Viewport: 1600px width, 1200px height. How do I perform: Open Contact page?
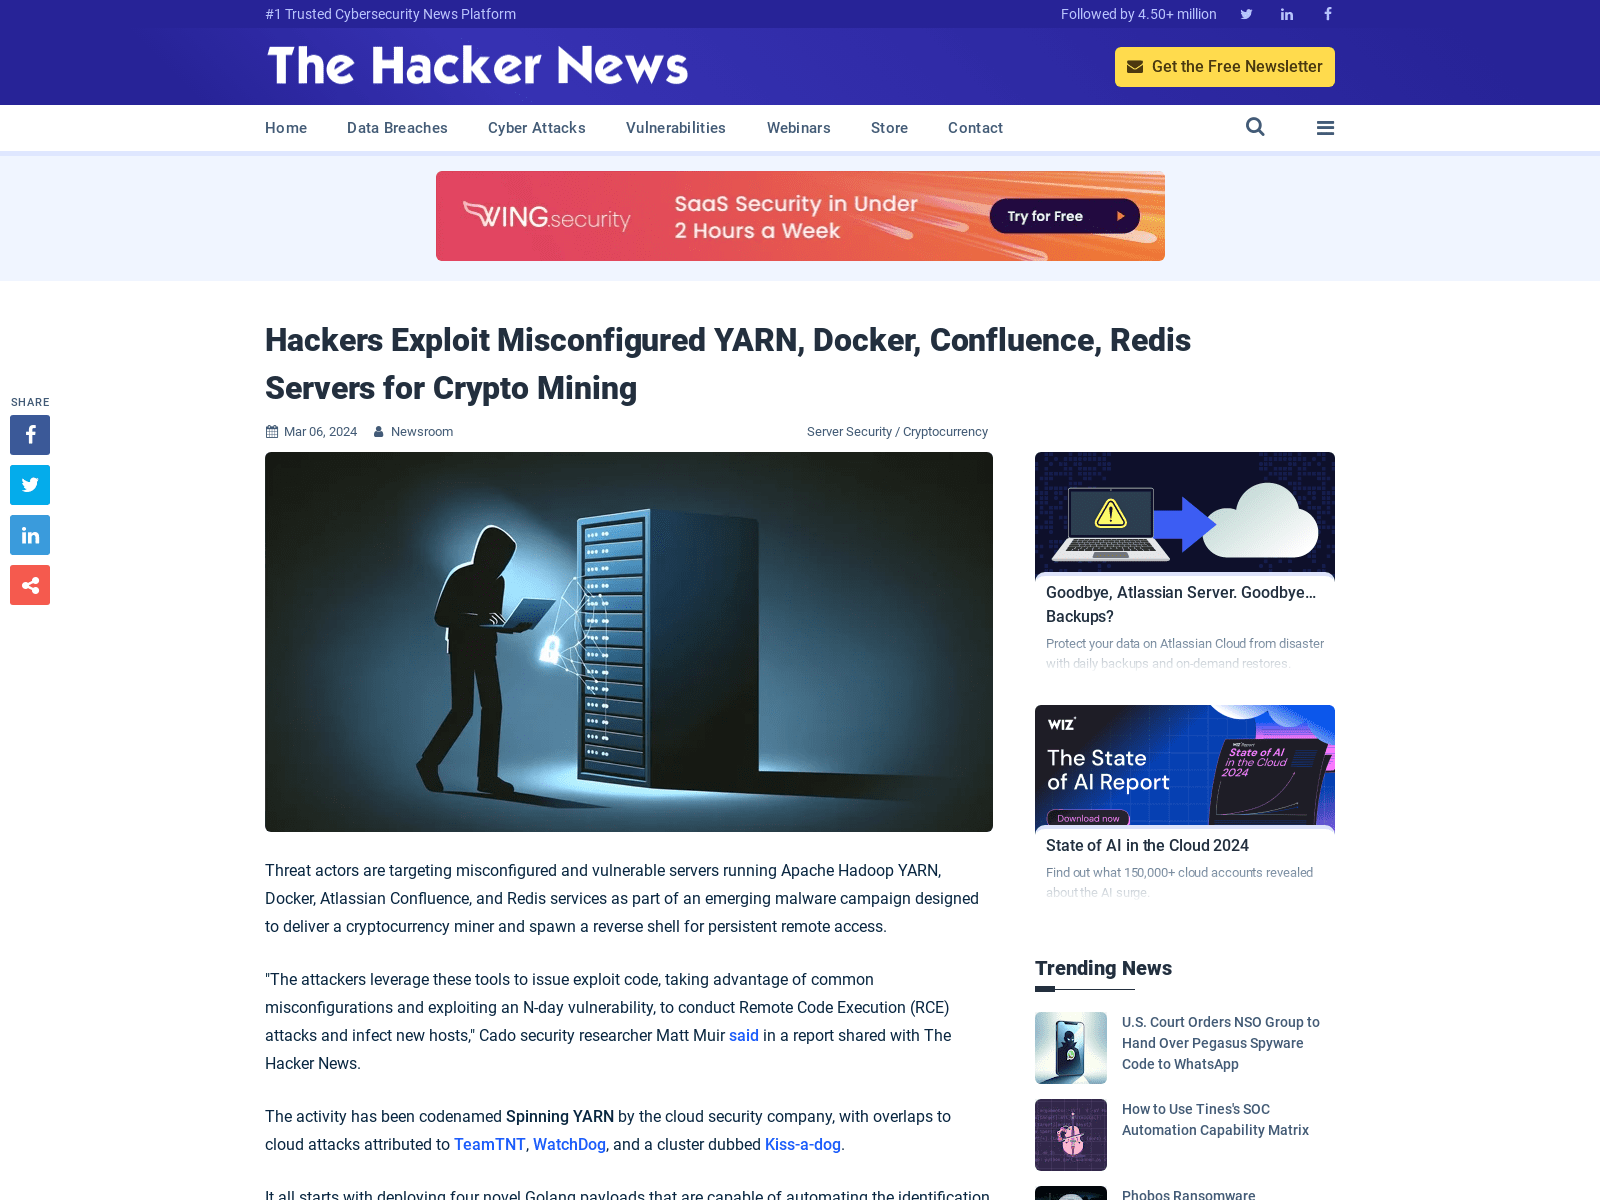pos(975,128)
